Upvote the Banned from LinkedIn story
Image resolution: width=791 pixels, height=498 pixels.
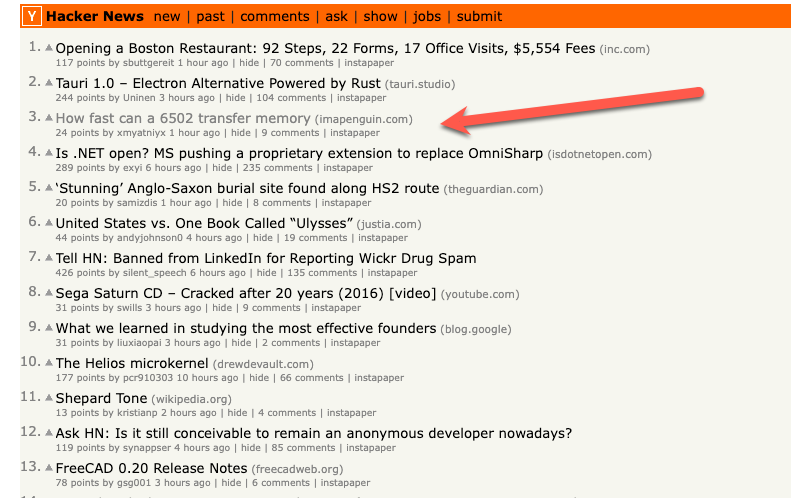48,257
